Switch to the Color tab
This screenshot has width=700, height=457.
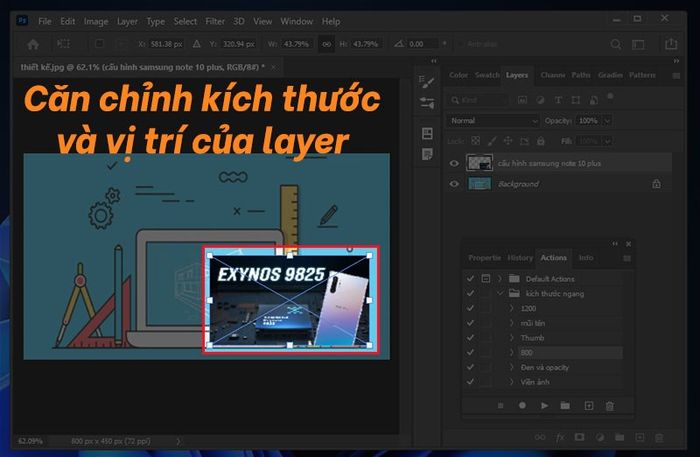[458, 75]
